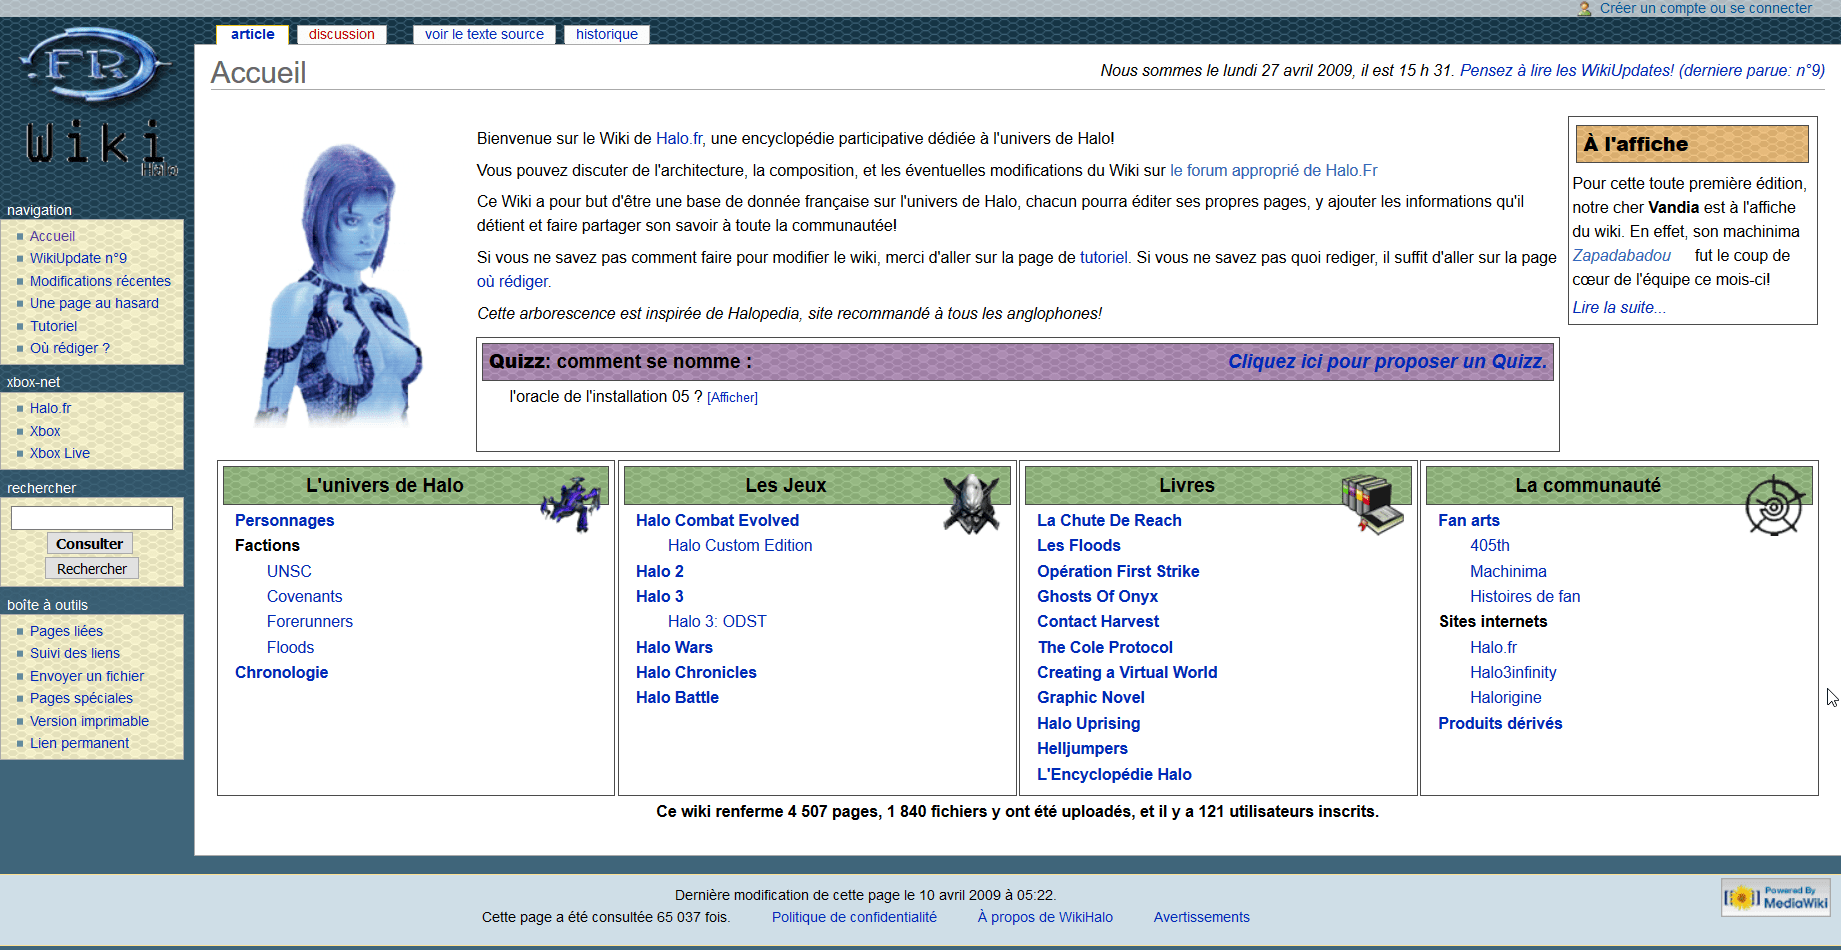
Task: Open Xbox Live in xbox-net sidebar
Action: tap(60, 453)
